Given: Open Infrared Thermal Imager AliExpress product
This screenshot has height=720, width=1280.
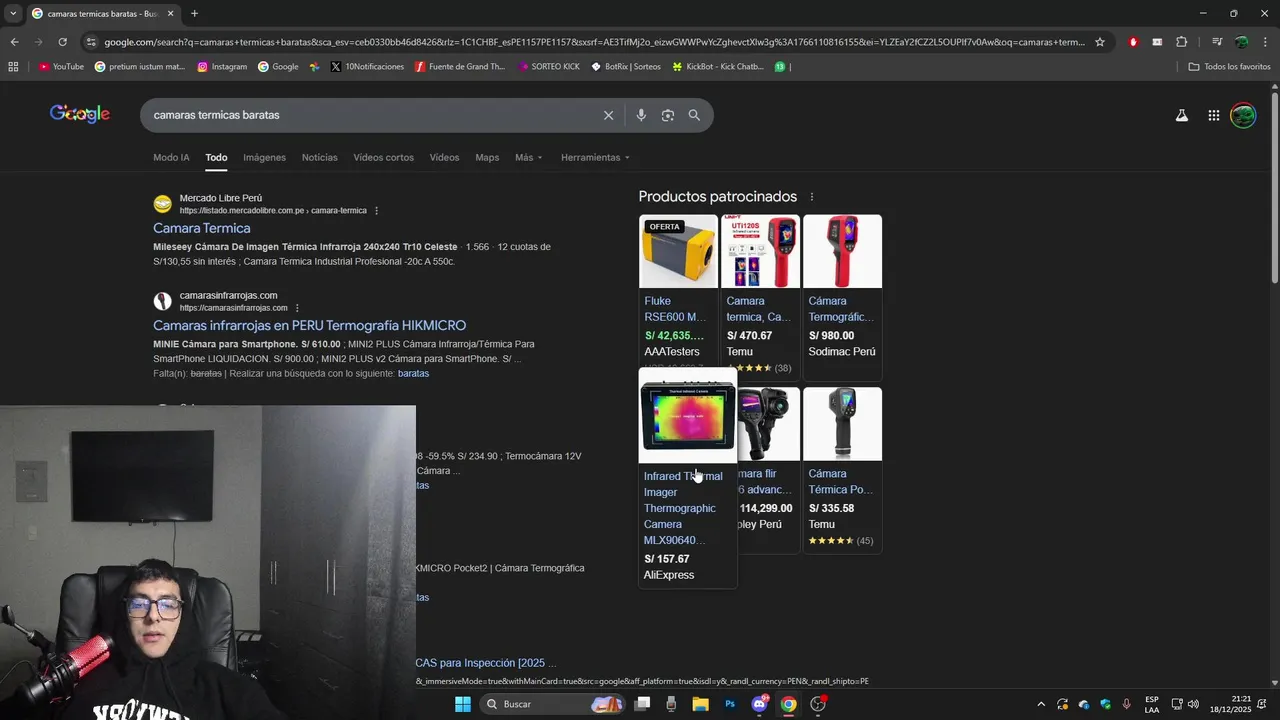Looking at the screenshot, I should tap(687, 478).
